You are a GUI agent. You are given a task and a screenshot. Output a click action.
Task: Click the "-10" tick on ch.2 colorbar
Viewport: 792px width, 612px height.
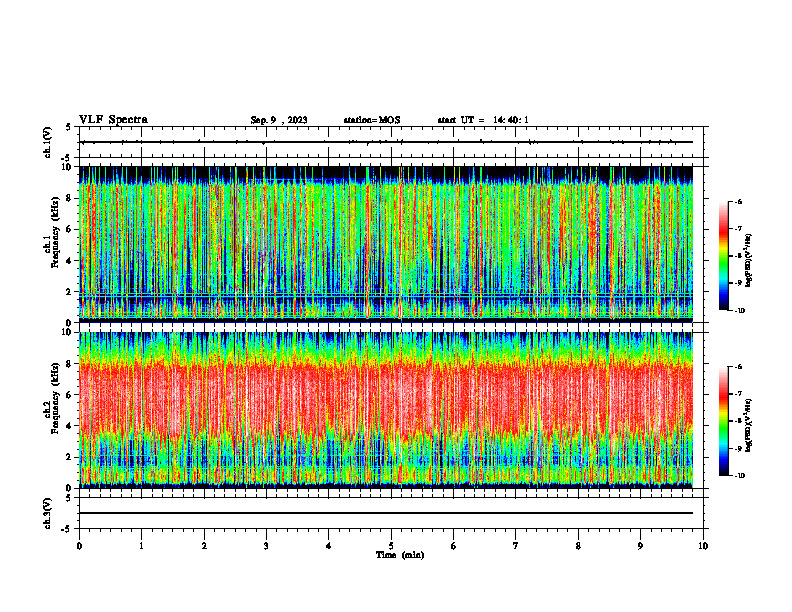(739, 476)
